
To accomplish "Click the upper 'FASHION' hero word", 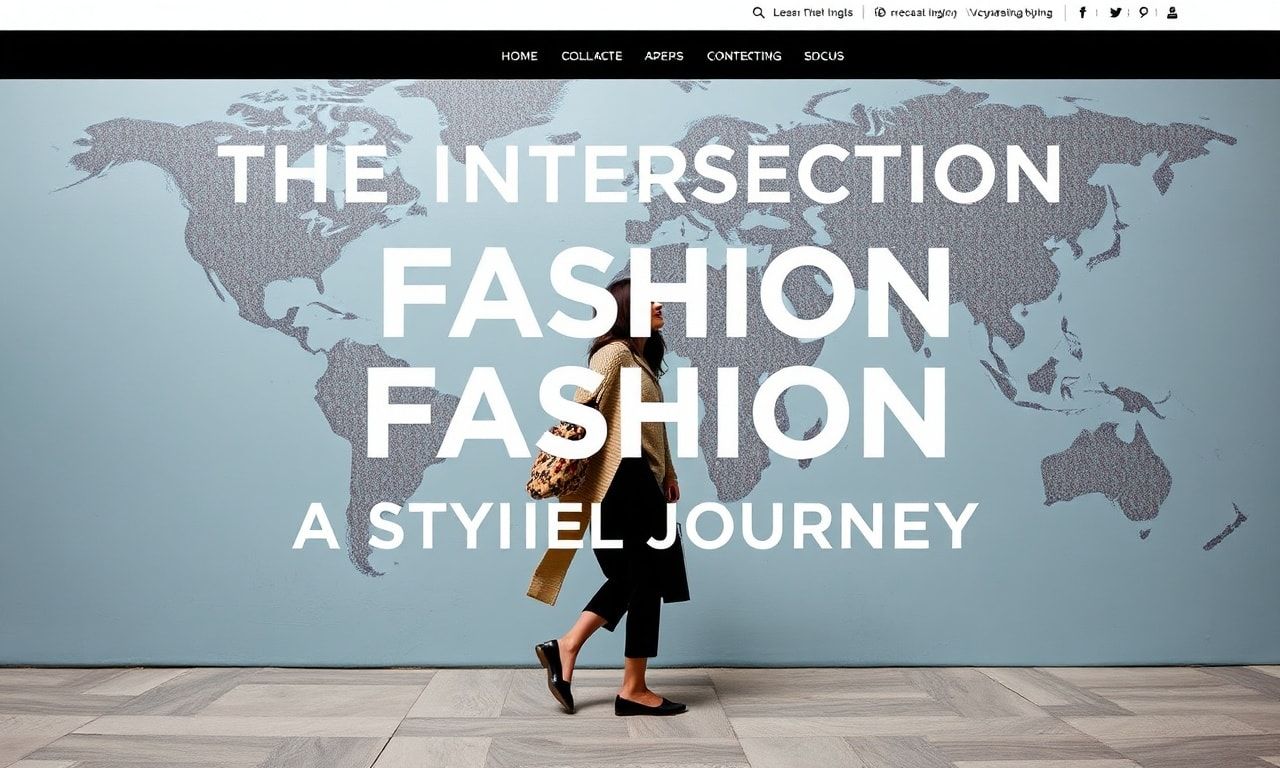I will point(665,292).
